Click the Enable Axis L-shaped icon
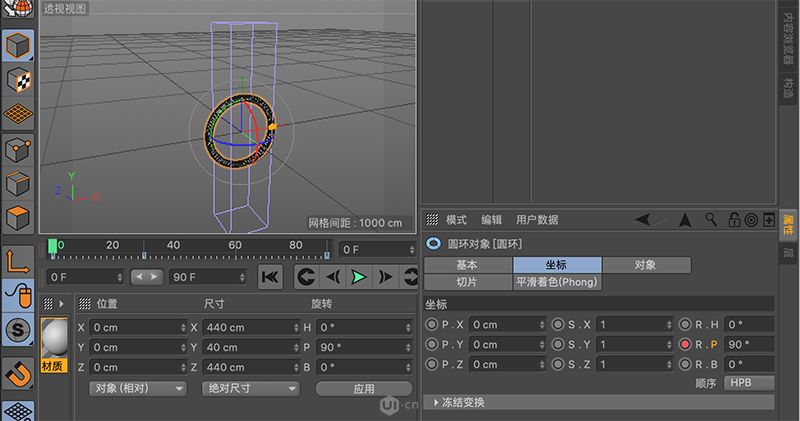This screenshot has width=800, height=421. [x=18, y=261]
